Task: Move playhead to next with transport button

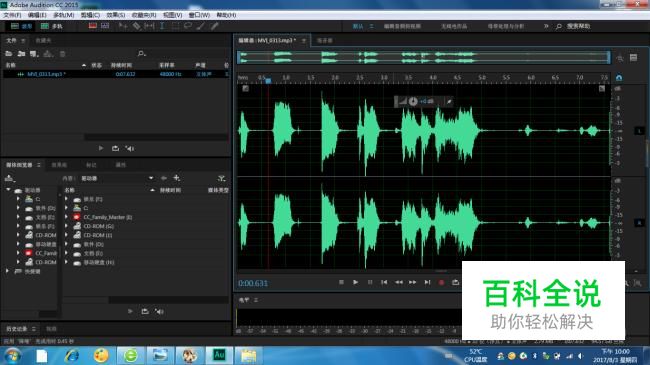Action: click(427, 282)
